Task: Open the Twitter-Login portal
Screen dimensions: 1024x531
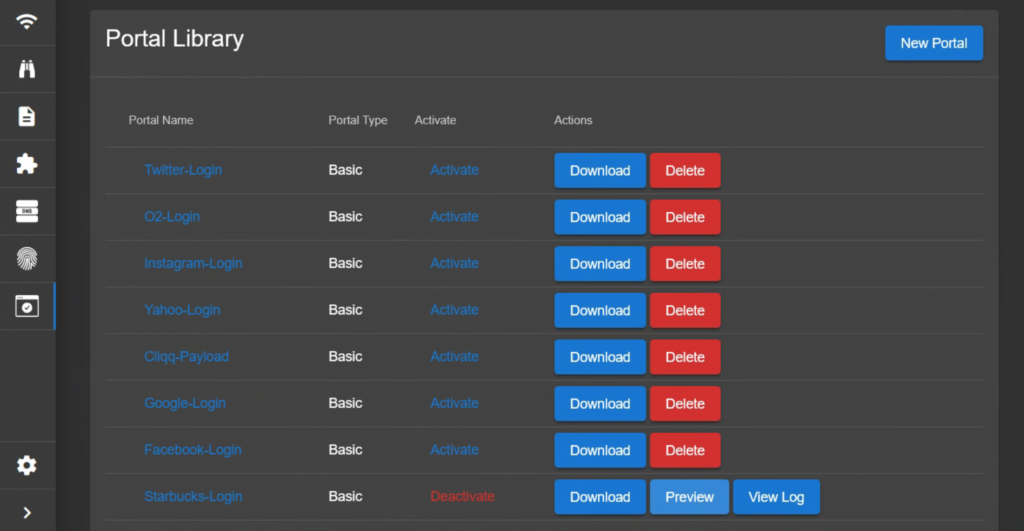Action: [x=183, y=170]
